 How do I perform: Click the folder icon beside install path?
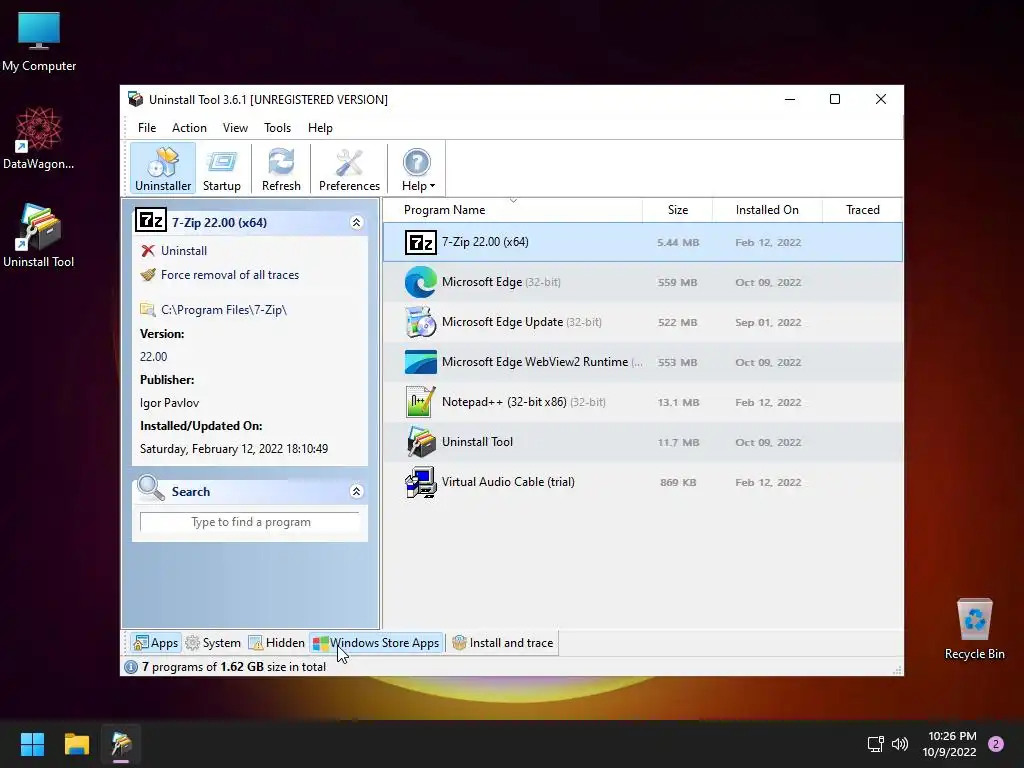pyautogui.click(x=148, y=310)
